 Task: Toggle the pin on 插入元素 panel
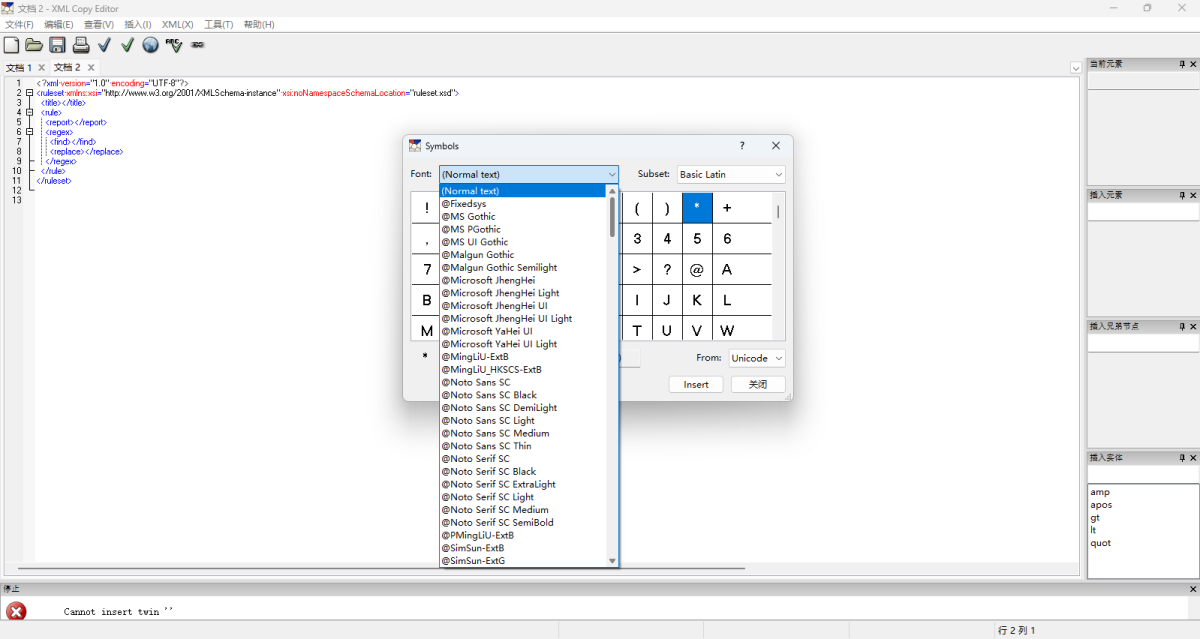pyautogui.click(x=1181, y=195)
